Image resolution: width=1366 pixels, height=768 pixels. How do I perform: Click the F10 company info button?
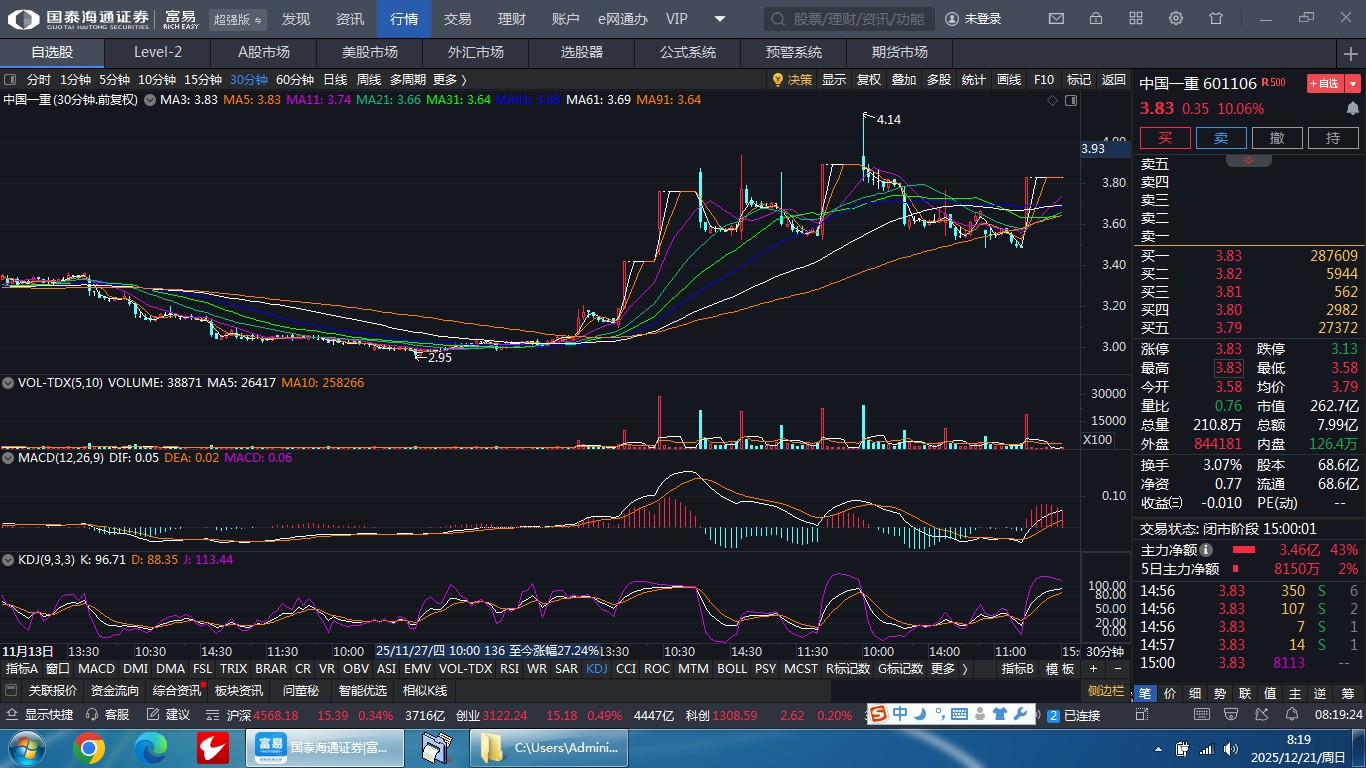tap(1043, 80)
